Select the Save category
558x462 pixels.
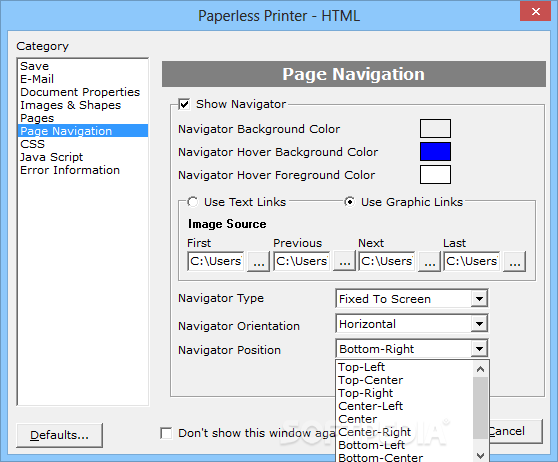(x=83, y=66)
